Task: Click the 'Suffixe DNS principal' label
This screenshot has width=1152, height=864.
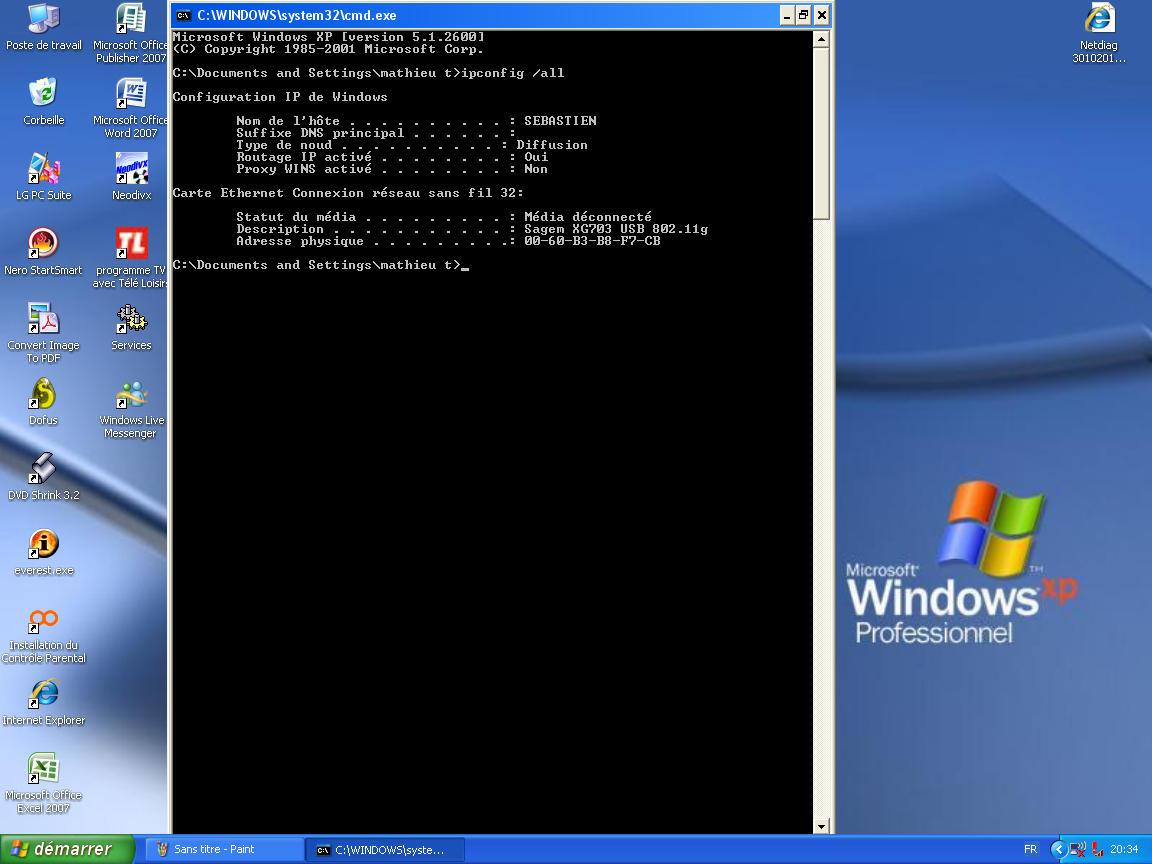Action: coord(320,133)
